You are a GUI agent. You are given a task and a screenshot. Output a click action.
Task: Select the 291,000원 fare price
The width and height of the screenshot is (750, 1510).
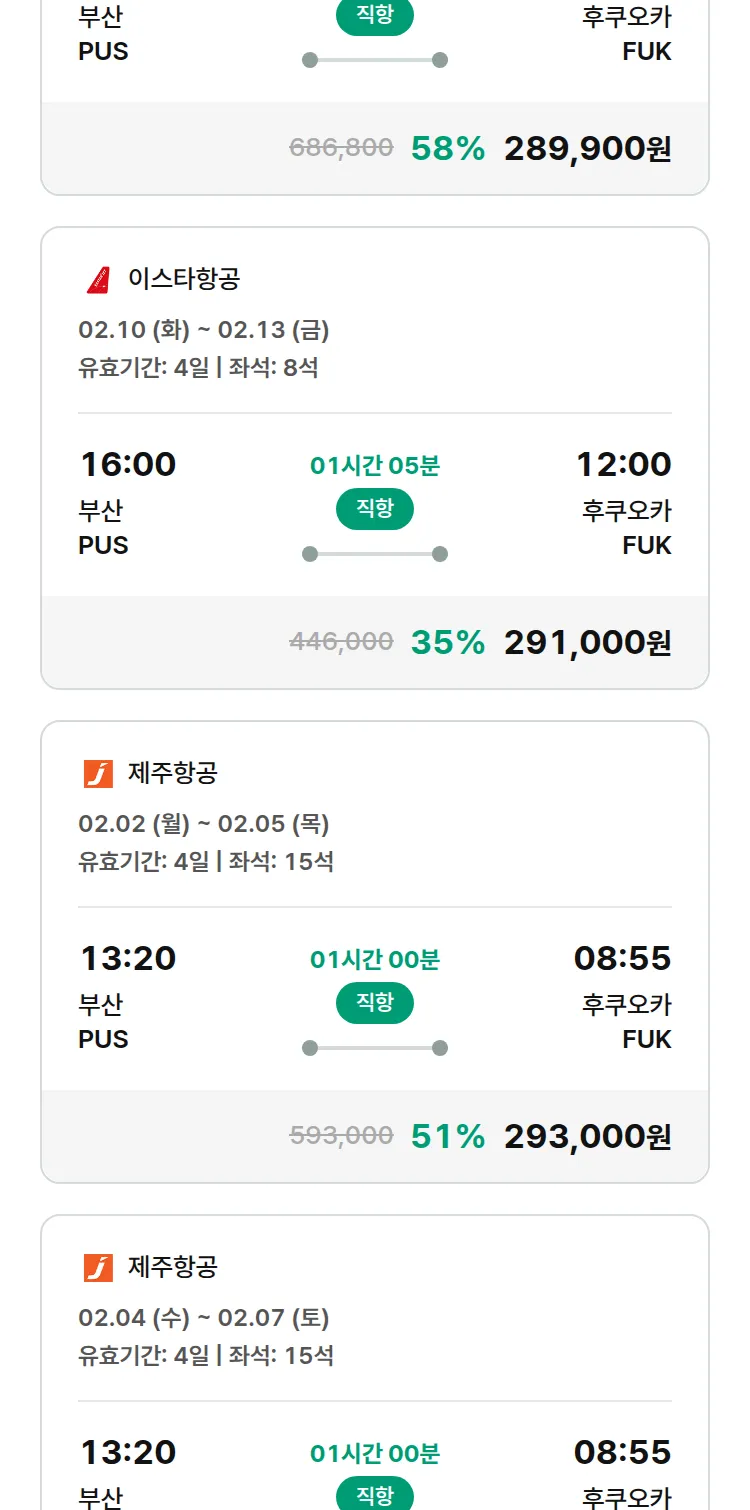point(587,642)
